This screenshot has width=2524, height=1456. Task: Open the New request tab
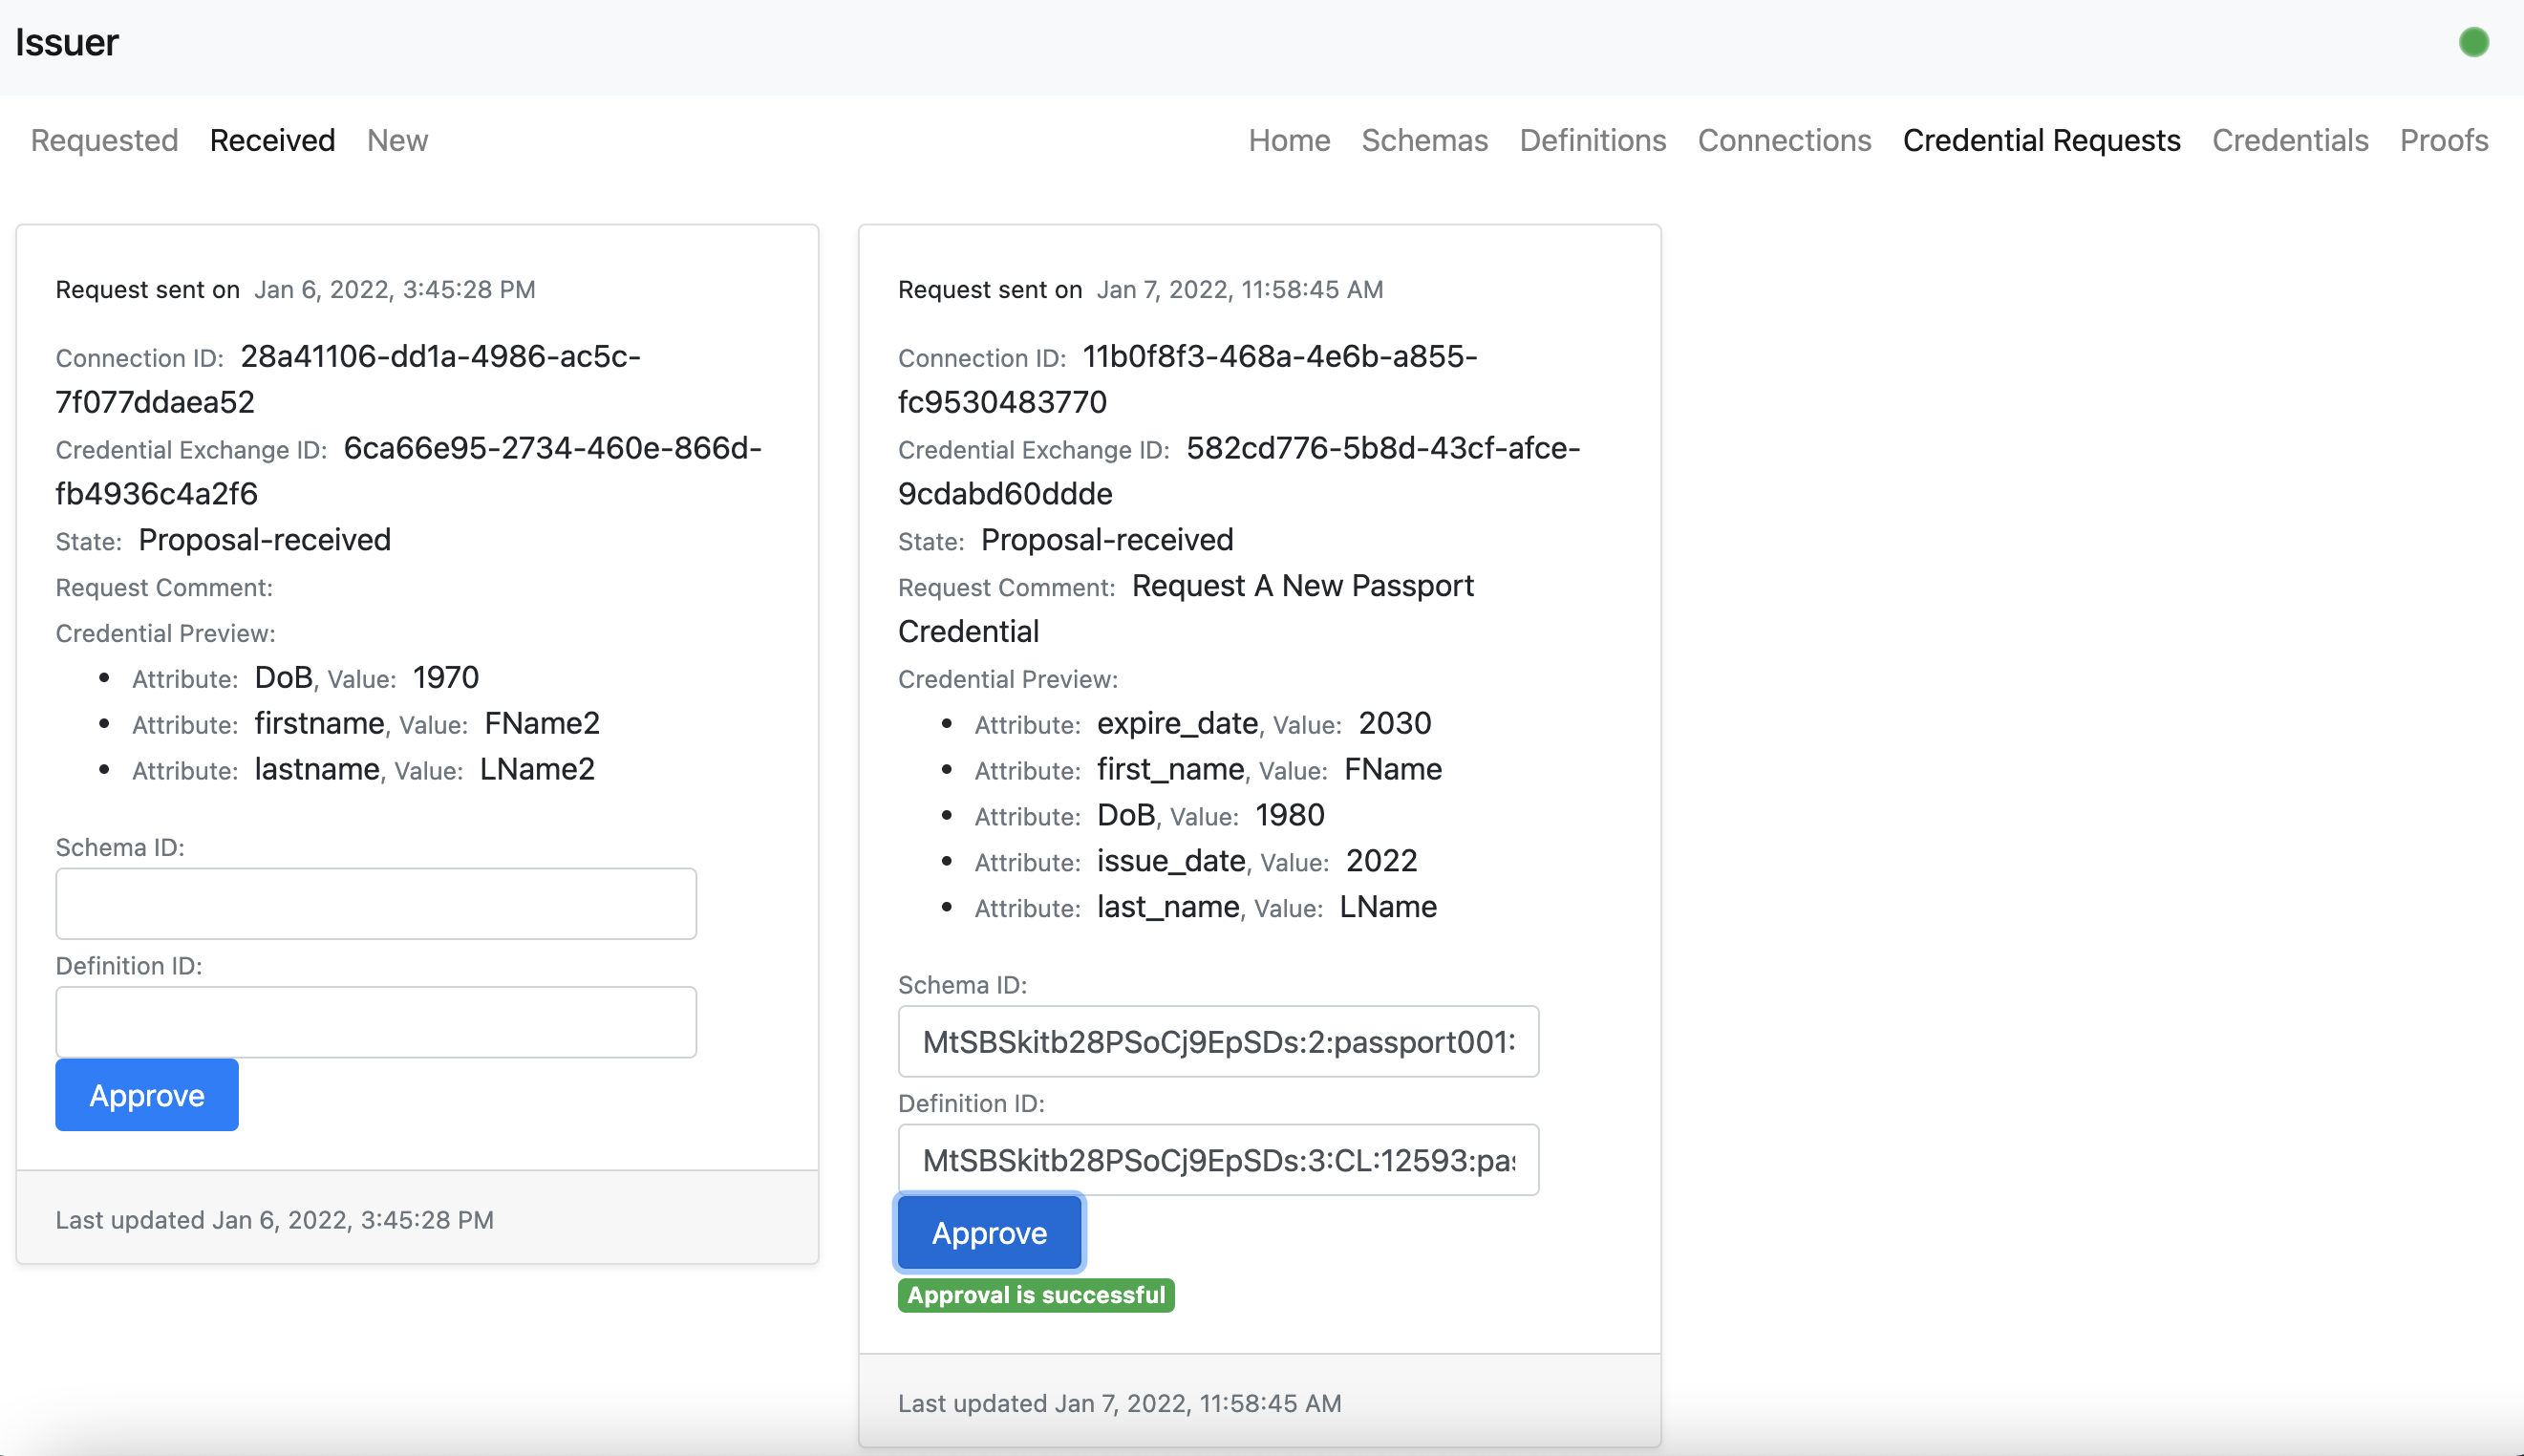397,140
